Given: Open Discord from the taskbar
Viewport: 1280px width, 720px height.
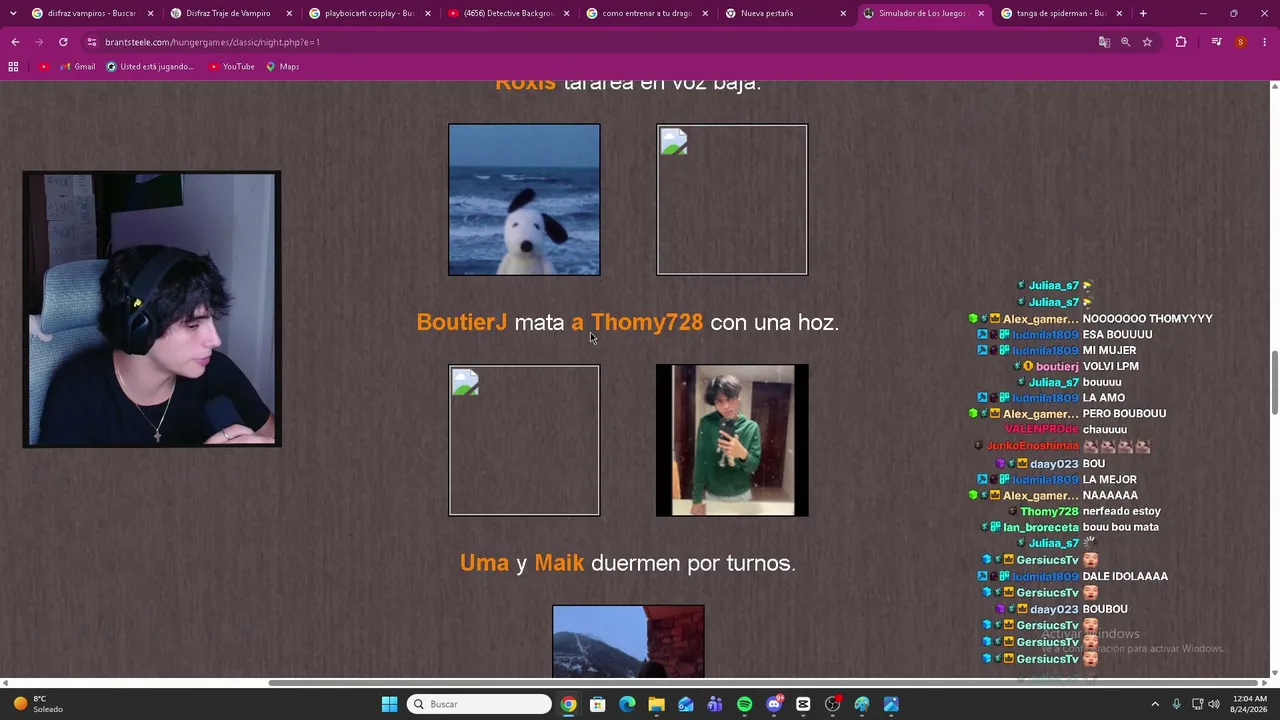Looking at the screenshot, I should click(x=774, y=704).
